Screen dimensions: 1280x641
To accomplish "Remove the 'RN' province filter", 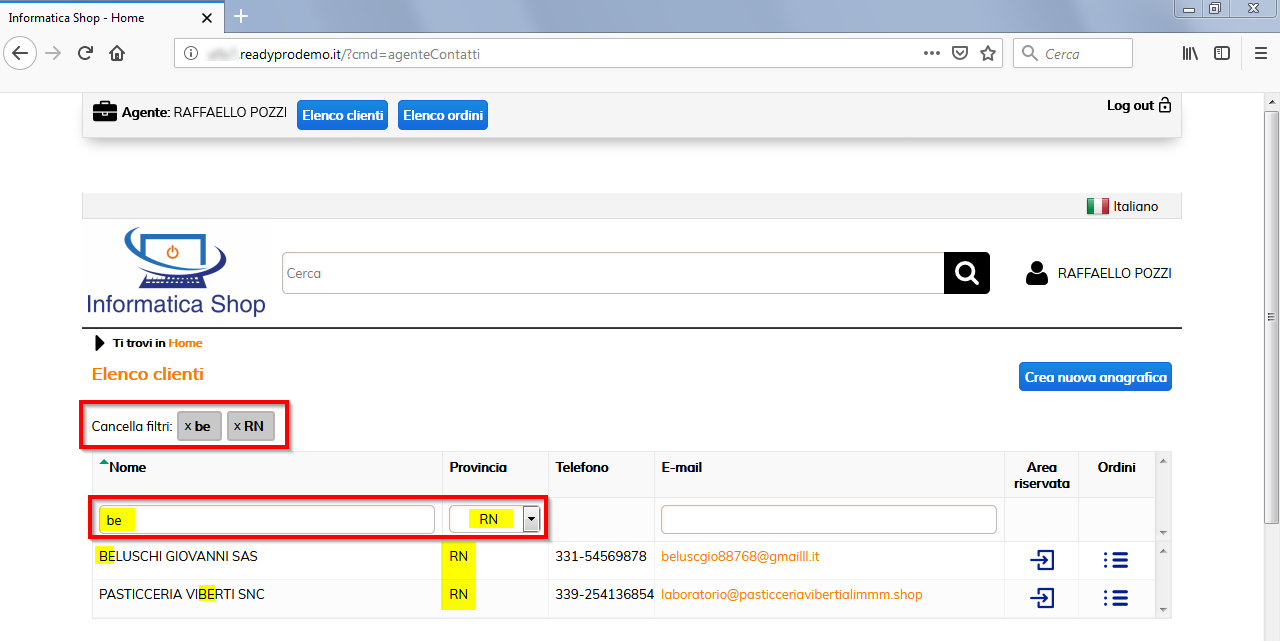I will point(250,426).
